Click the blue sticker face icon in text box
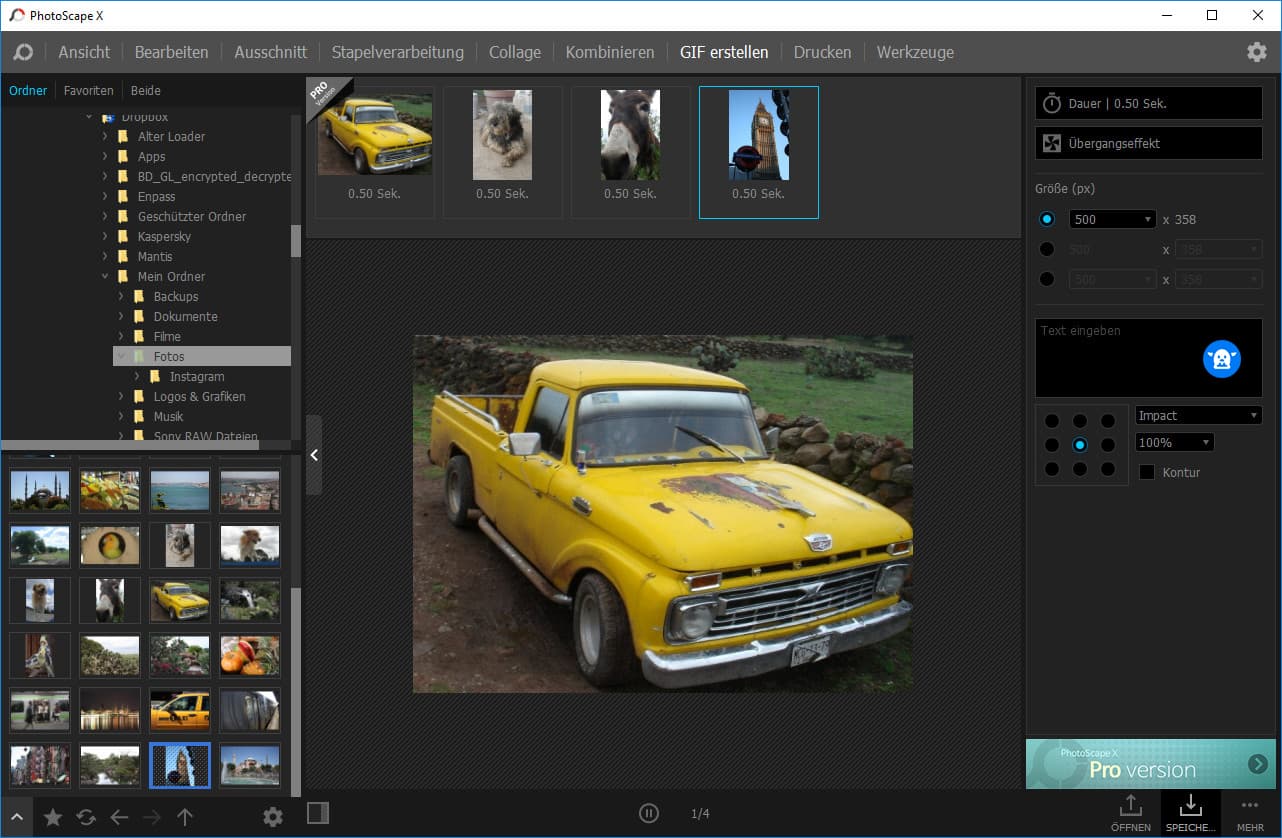1282x838 pixels. pyautogui.click(x=1221, y=359)
